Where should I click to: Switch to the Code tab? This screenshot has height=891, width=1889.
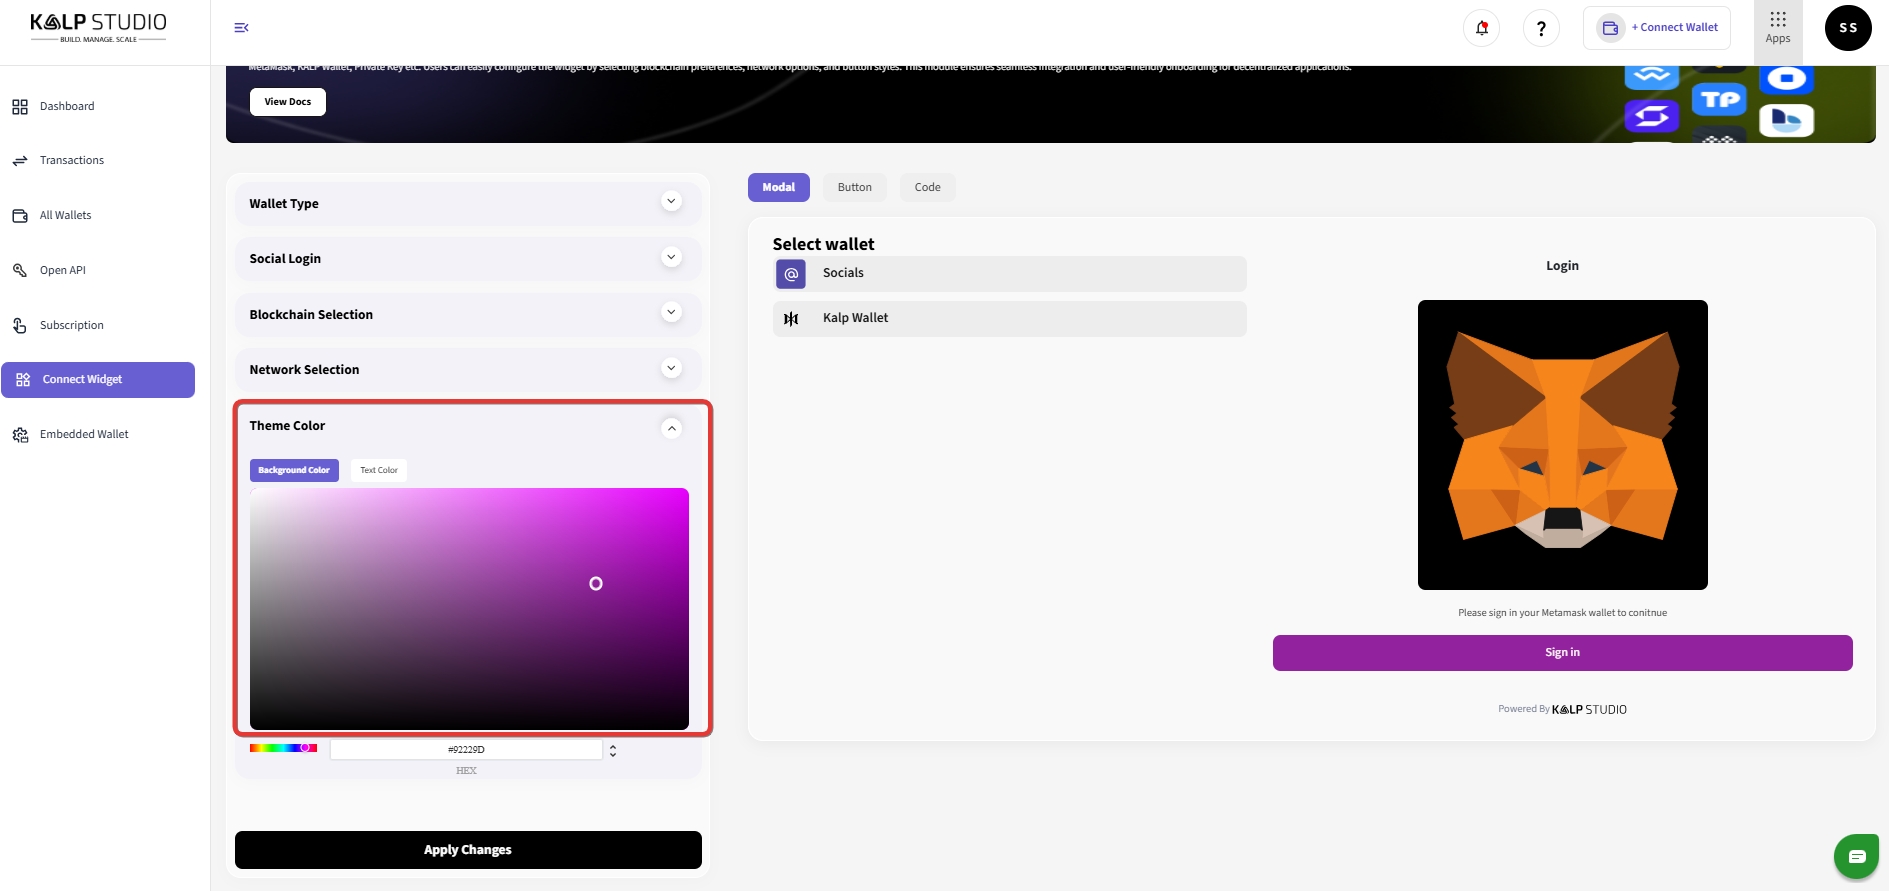[x=927, y=187]
